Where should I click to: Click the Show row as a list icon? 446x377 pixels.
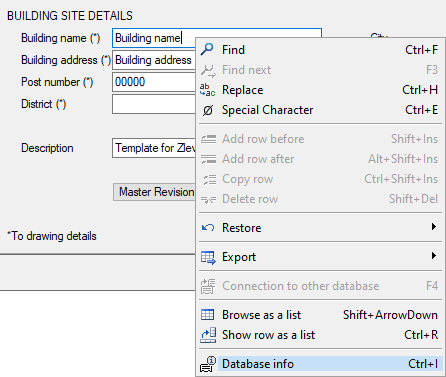[x=208, y=335]
